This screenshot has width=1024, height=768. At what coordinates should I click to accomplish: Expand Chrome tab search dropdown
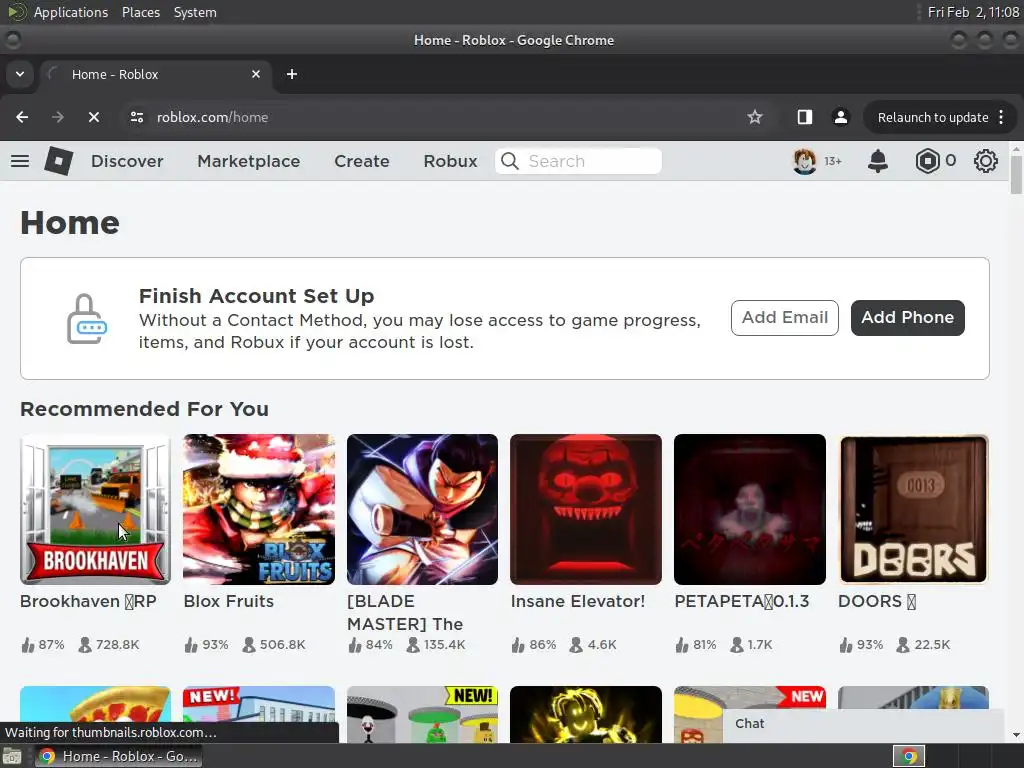(x=20, y=74)
